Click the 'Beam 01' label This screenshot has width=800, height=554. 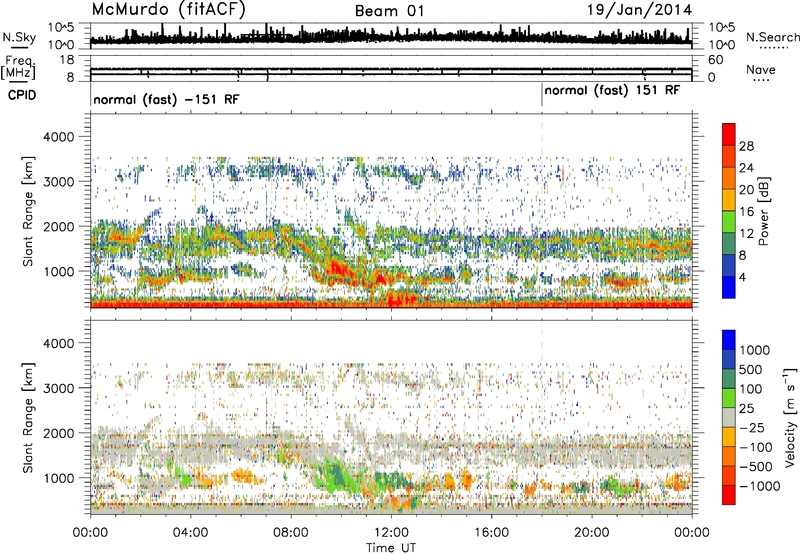tap(389, 11)
